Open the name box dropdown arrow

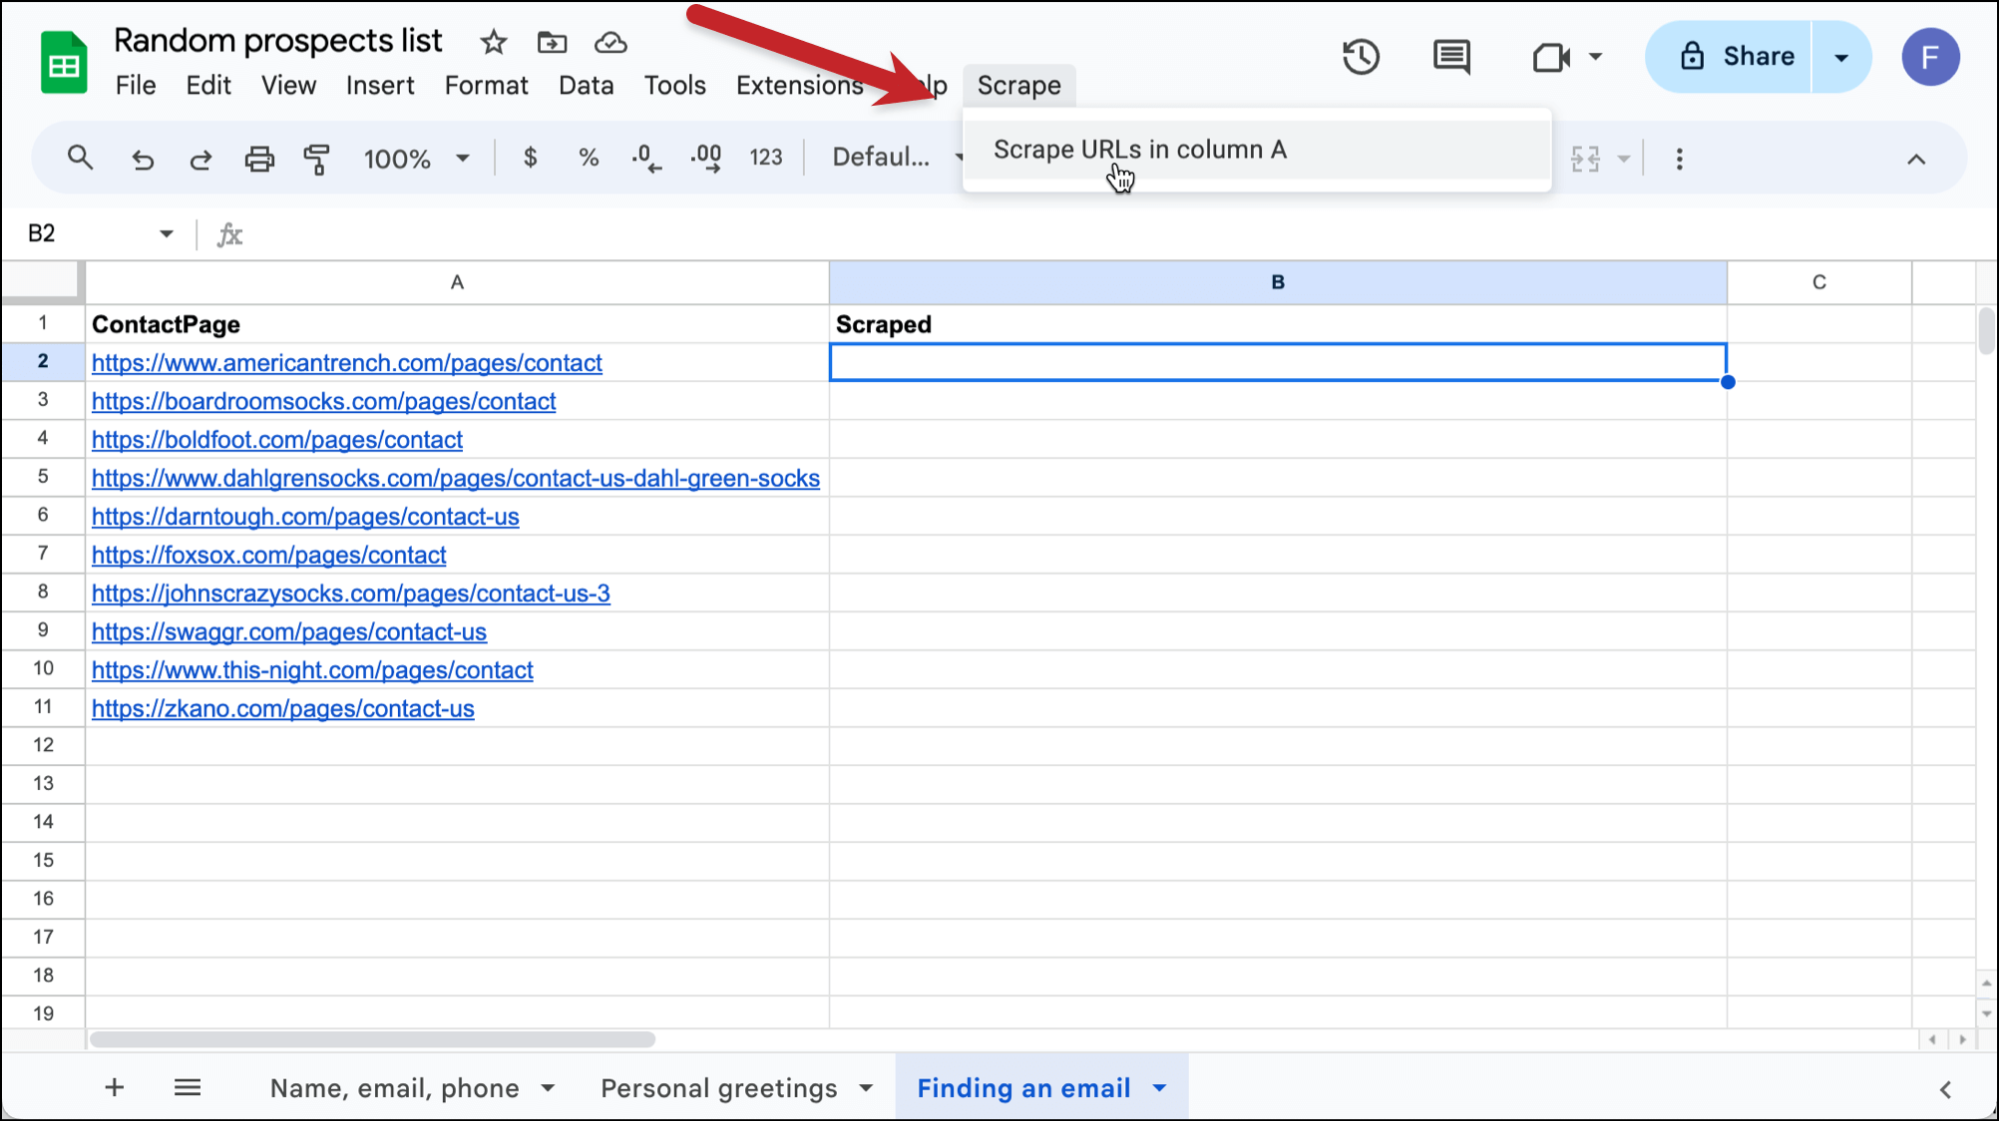tap(166, 234)
